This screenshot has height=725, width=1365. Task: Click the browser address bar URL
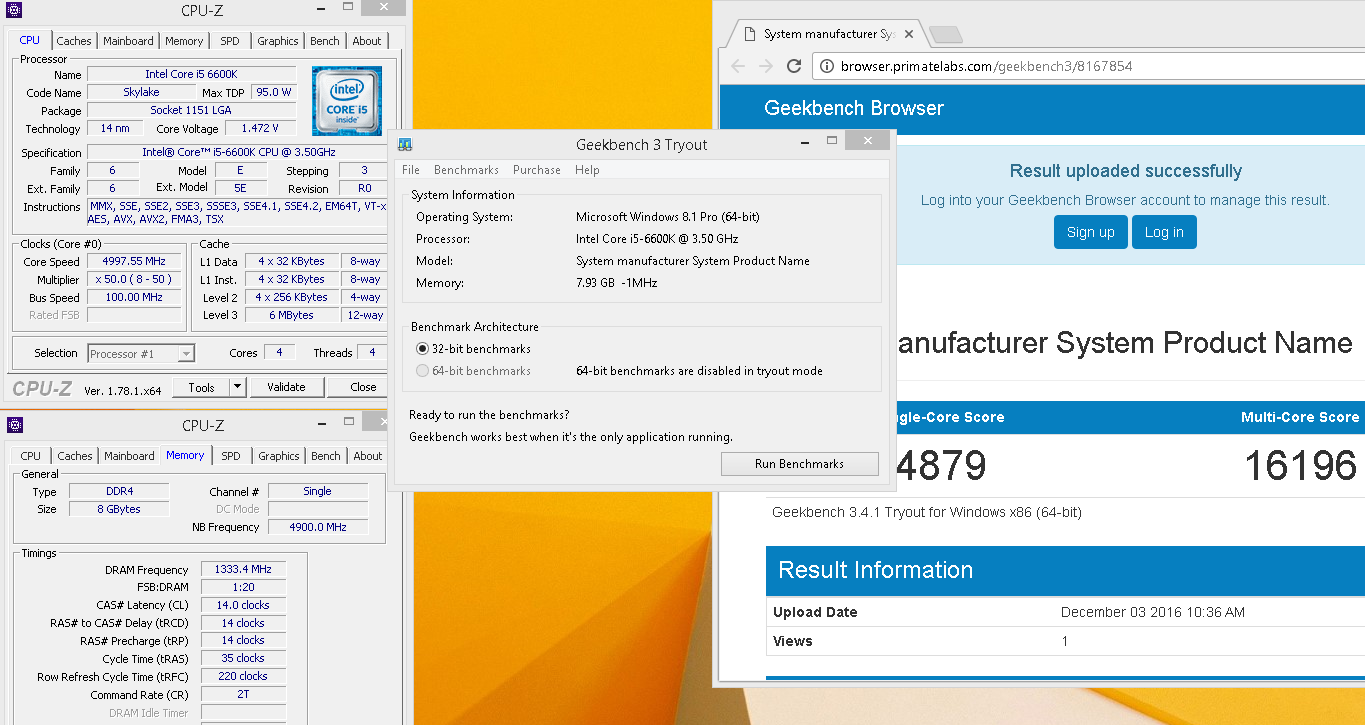986,67
